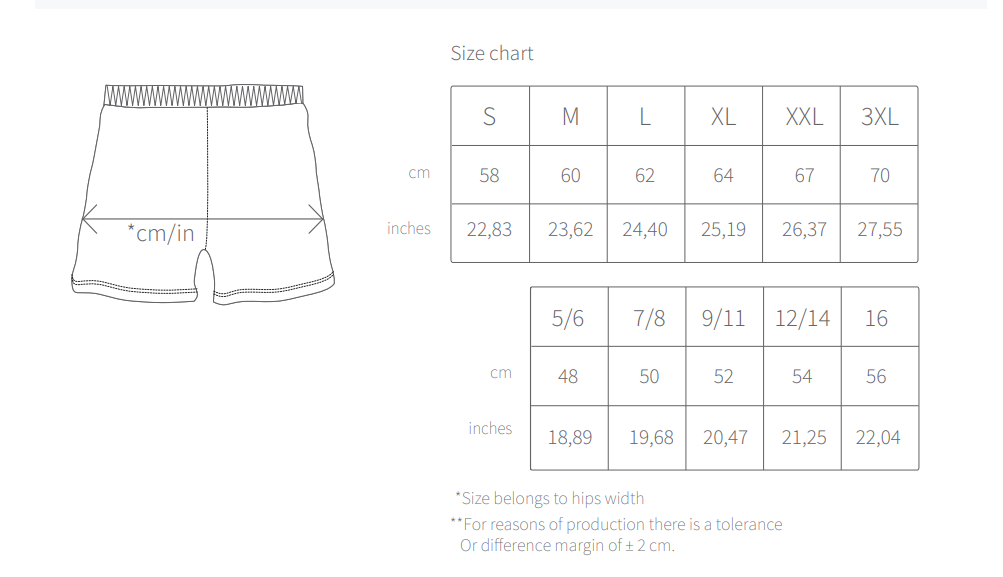The width and height of the screenshot is (1003, 577).
Task: Select the 12/14 kids size header
Action: point(802,319)
